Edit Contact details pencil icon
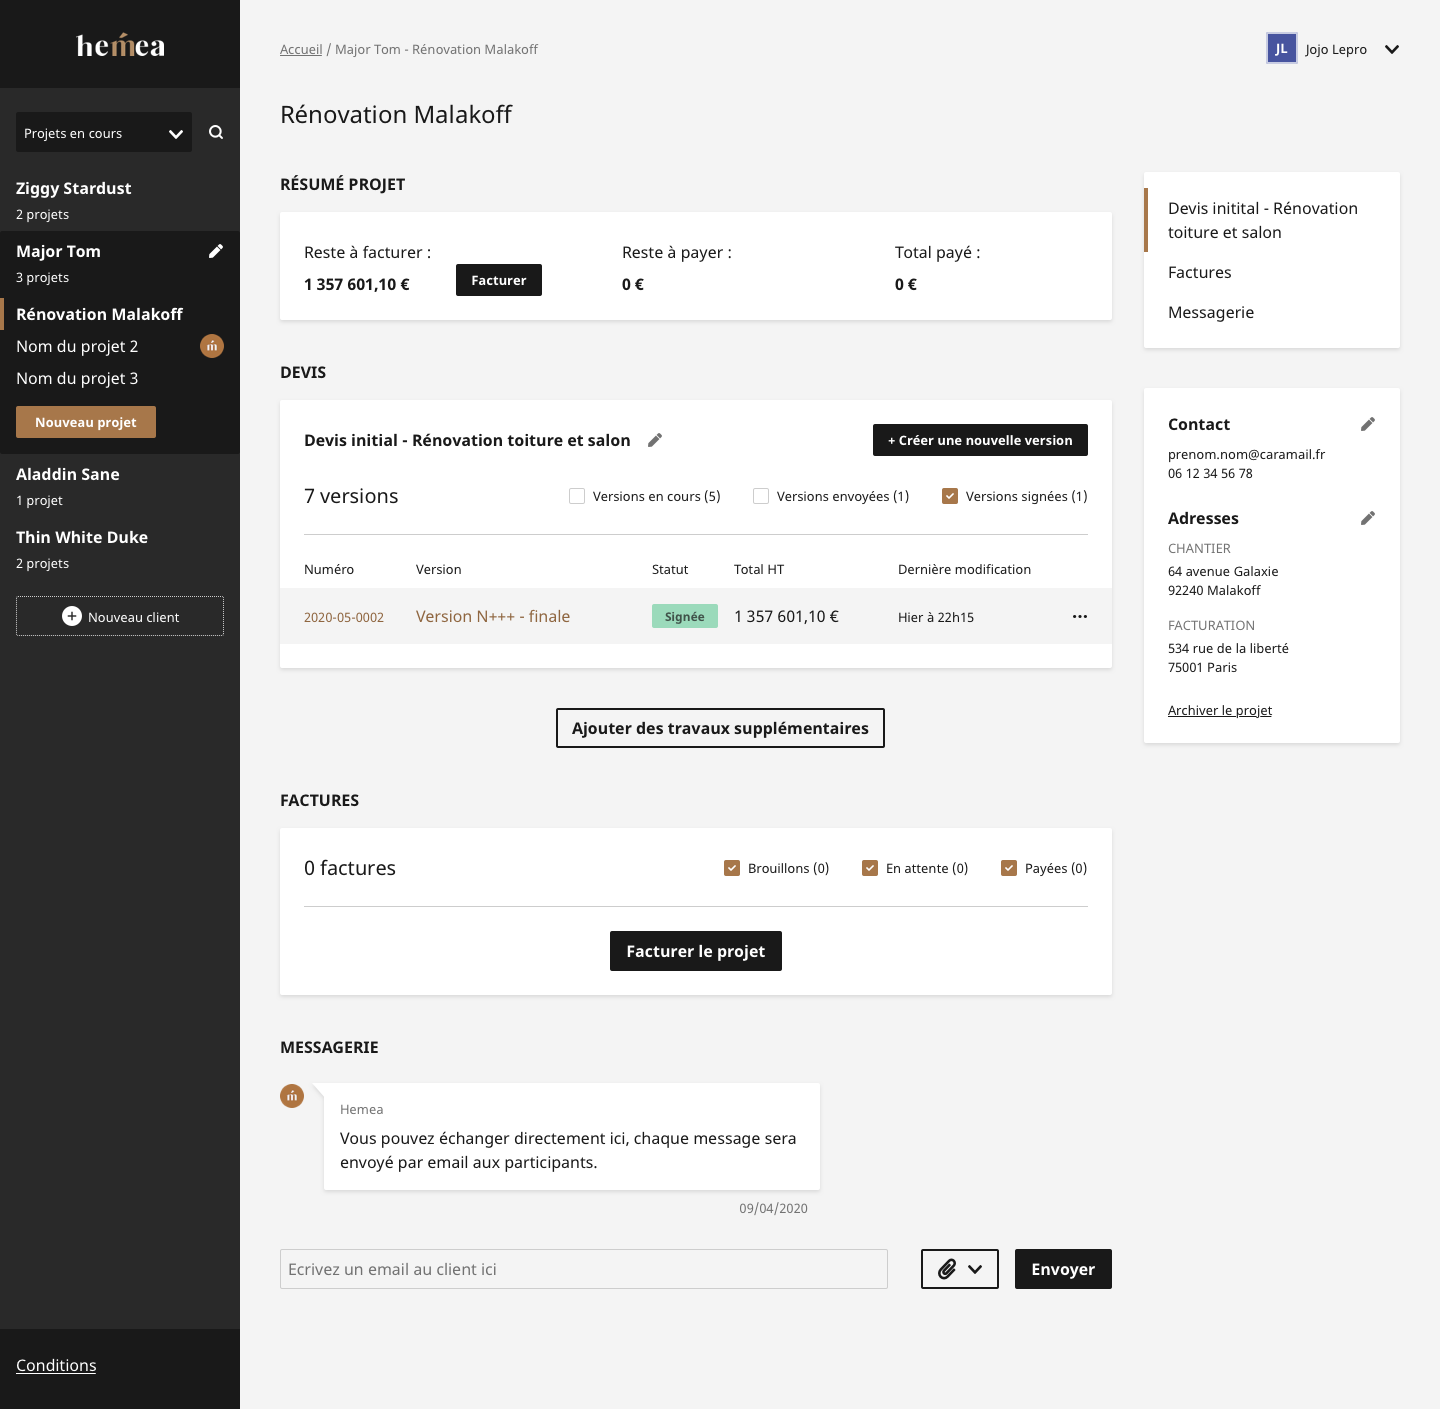The width and height of the screenshot is (1440, 1409). (x=1367, y=424)
